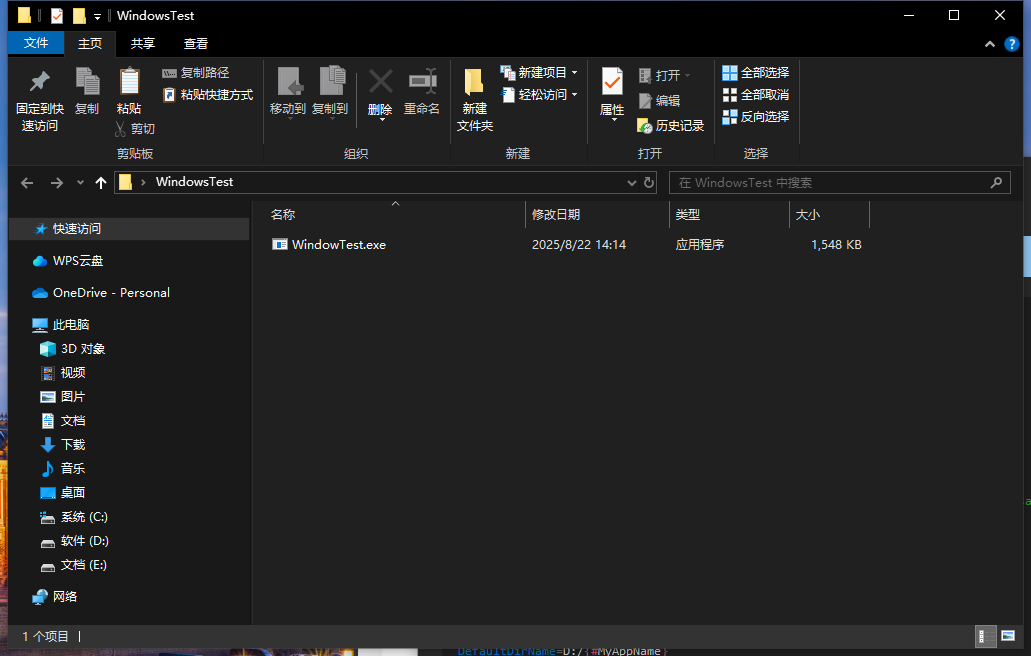Switch to the View (查看) tab
This screenshot has width=1031, height=656.
click(x=196, y=43)
